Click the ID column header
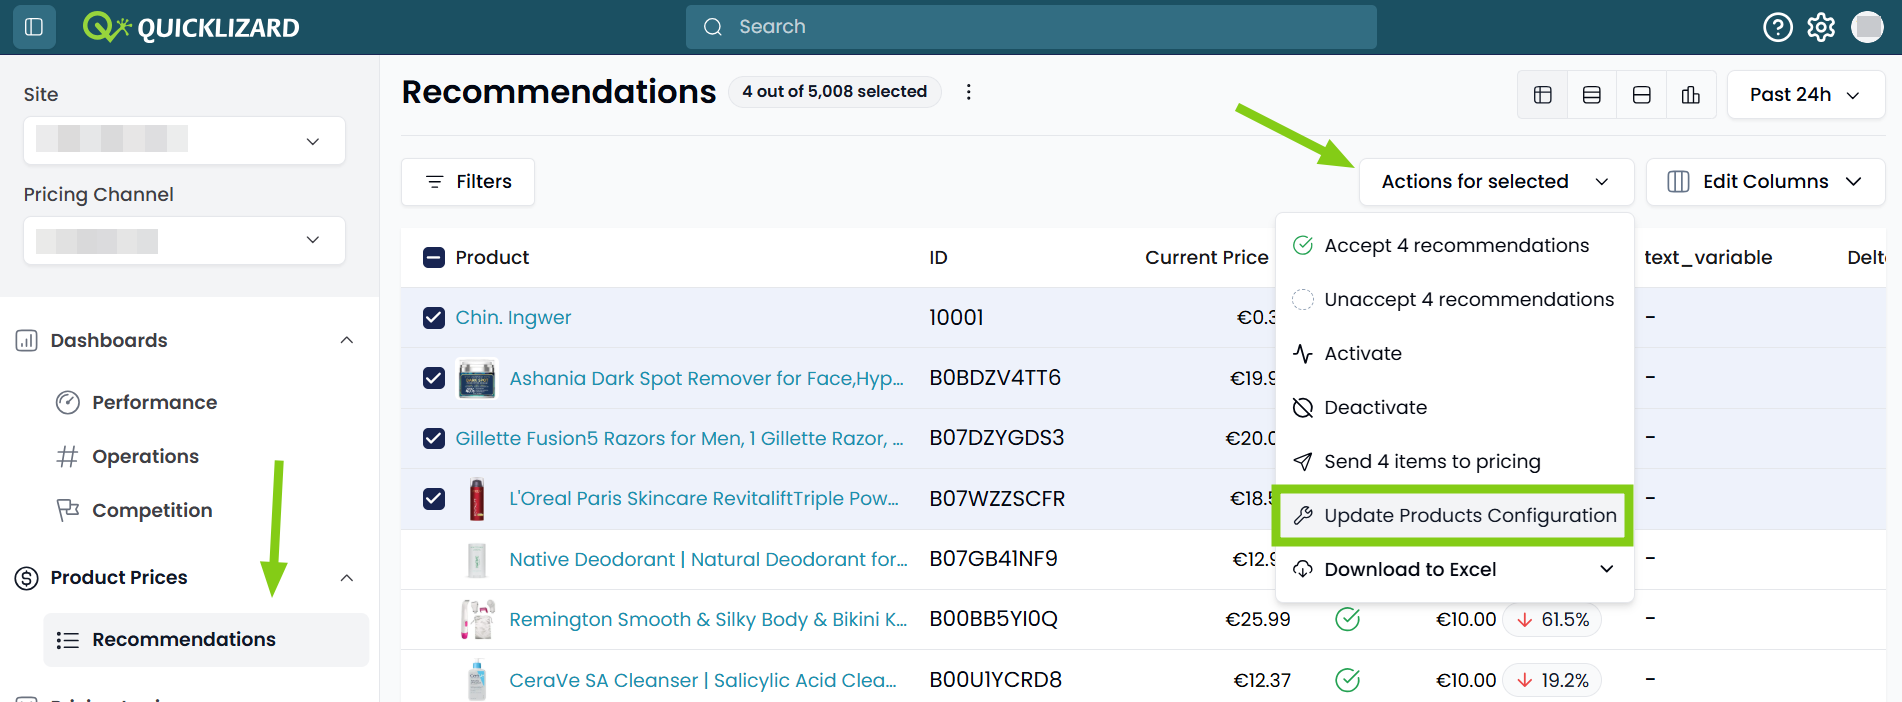 [938, 258]
